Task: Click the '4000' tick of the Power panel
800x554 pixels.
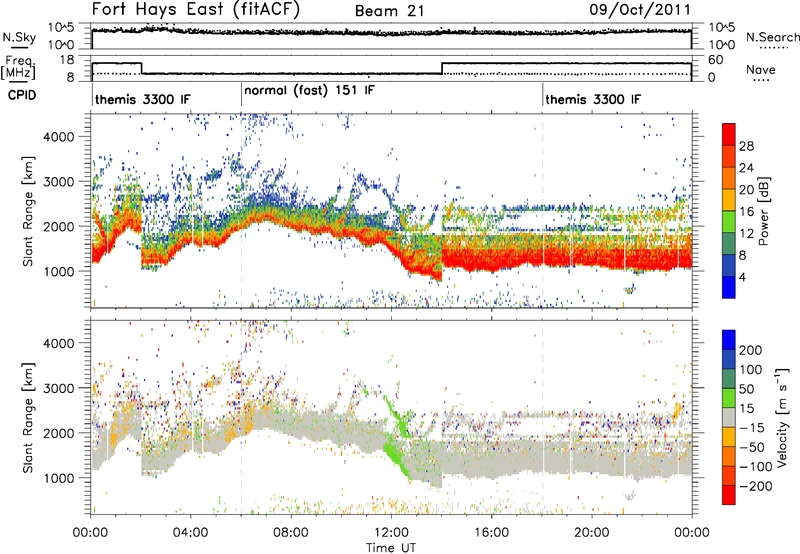Action: [58, 137]
